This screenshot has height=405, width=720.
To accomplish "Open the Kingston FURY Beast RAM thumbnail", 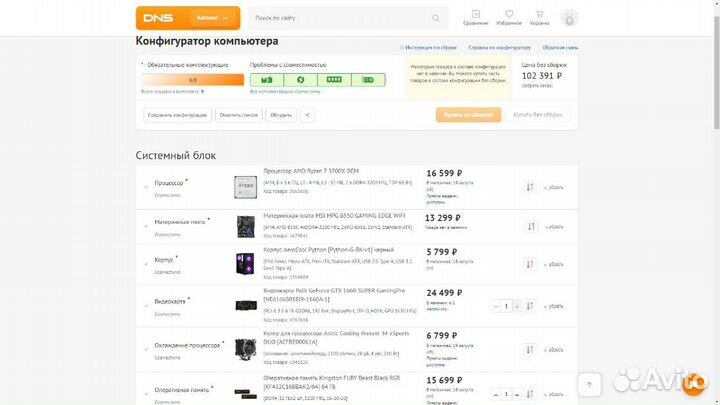I will [246, 393].
